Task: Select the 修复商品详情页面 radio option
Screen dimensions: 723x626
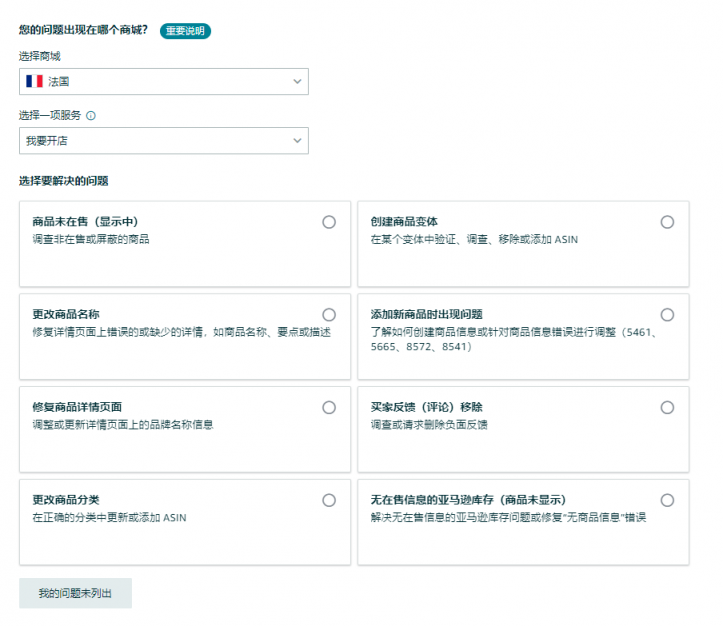Action: [329, 407]
